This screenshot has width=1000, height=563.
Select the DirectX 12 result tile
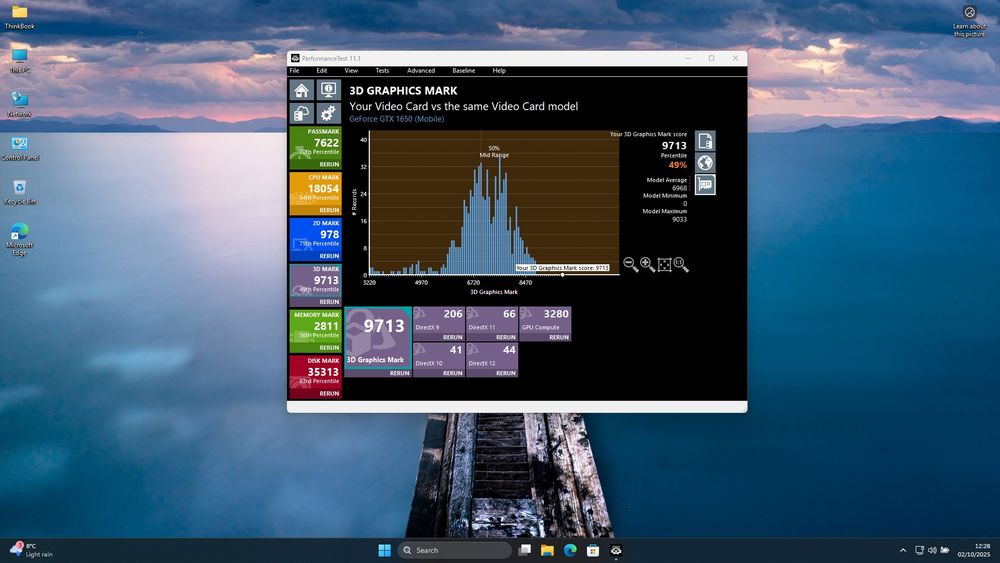pyautogui.click(x=492, y=356)
